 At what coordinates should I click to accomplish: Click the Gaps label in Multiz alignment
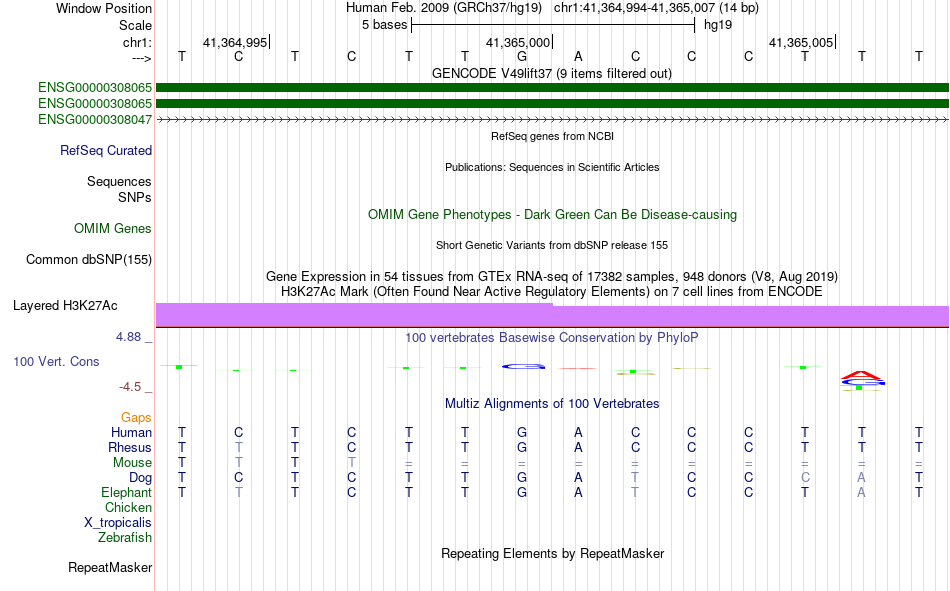coord(136,417)
